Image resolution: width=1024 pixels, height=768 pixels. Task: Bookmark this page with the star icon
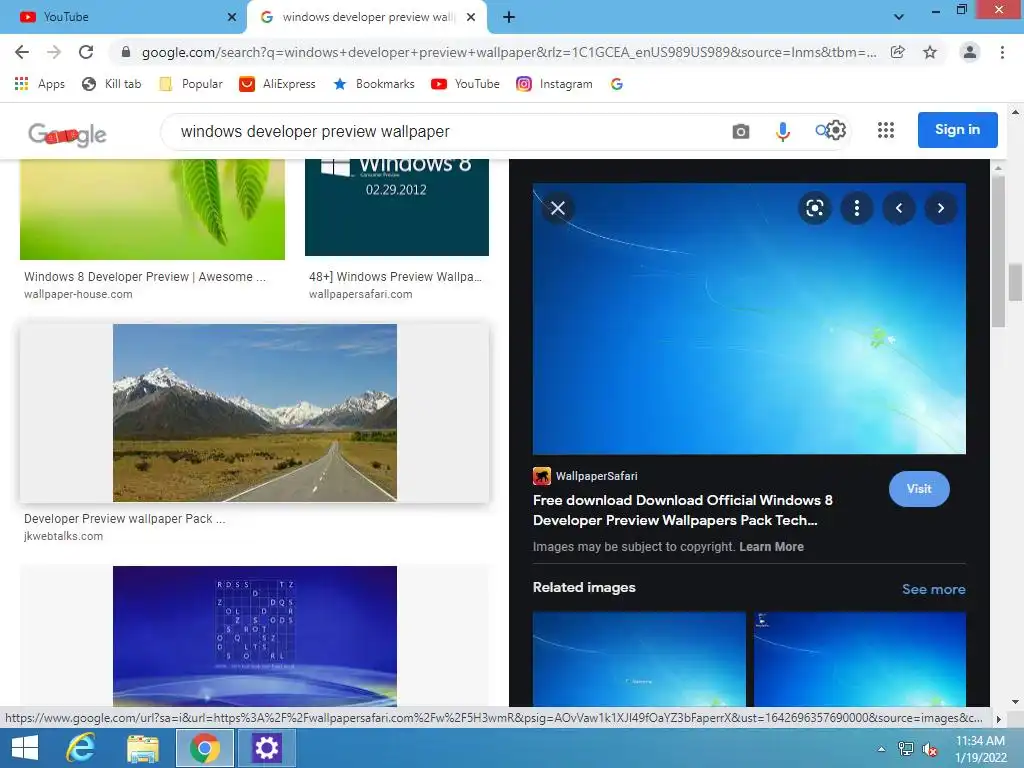click(930, 52)
